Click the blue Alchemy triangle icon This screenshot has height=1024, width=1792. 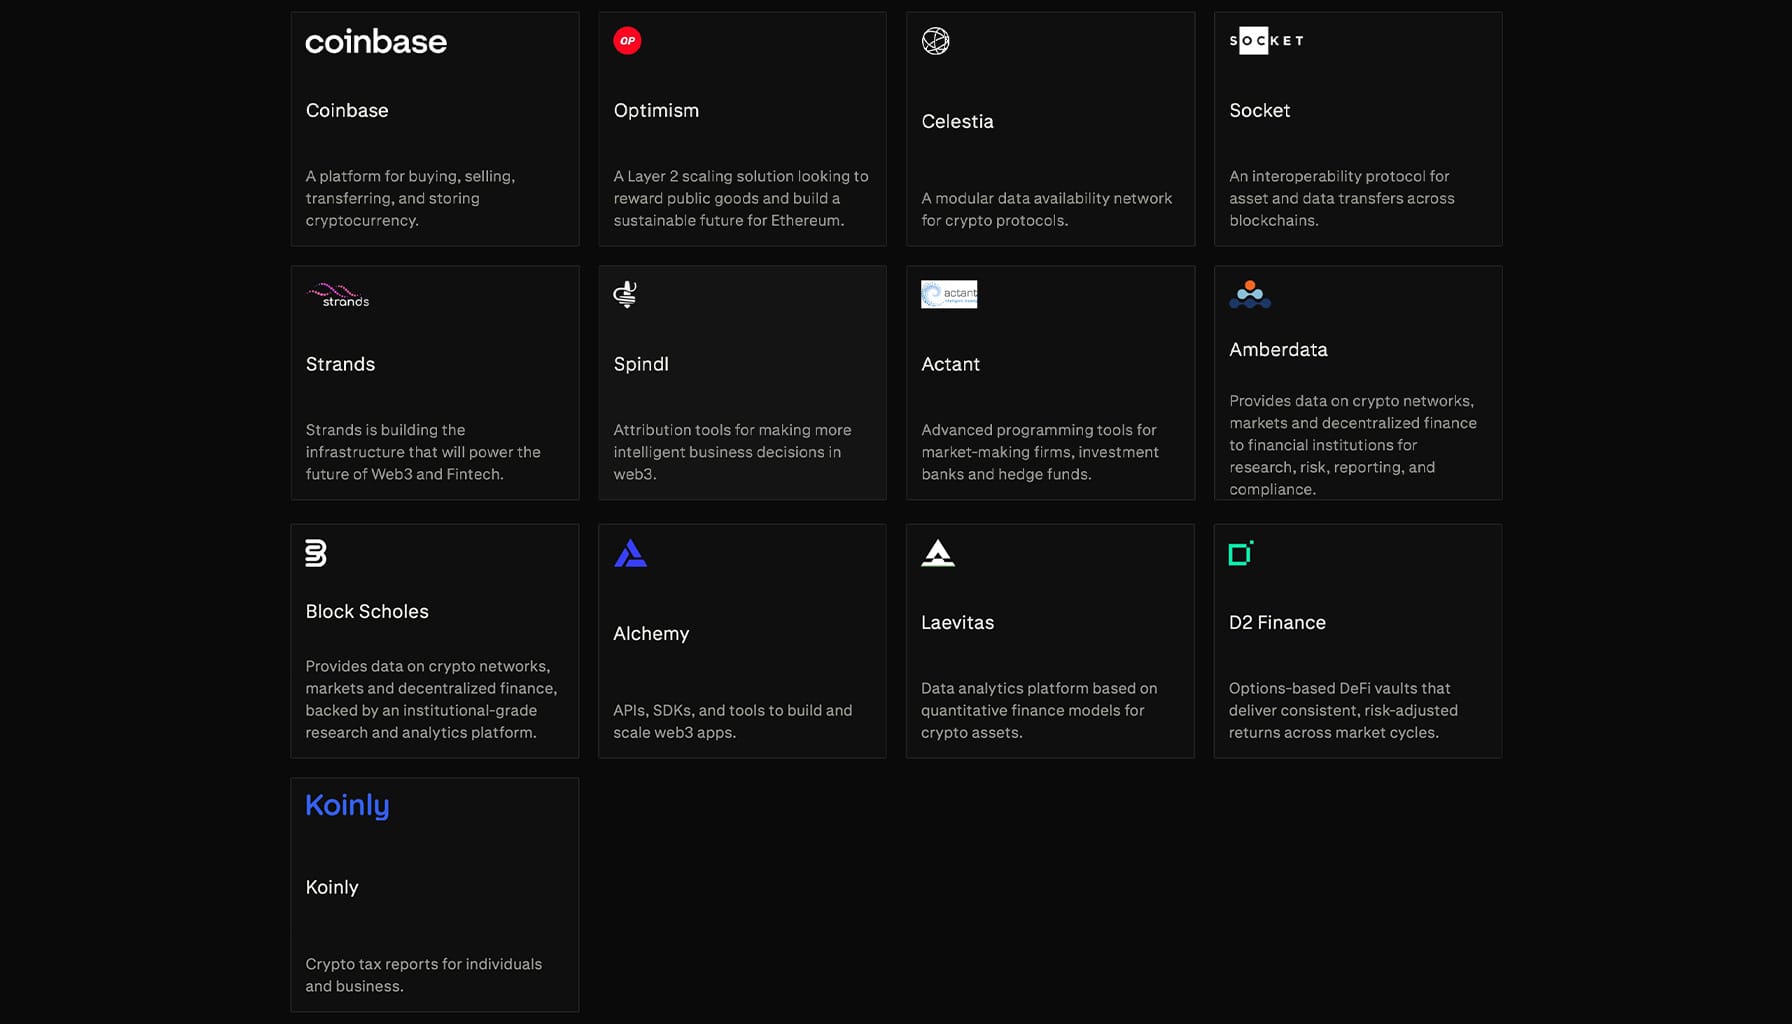[x=630, y=553]
